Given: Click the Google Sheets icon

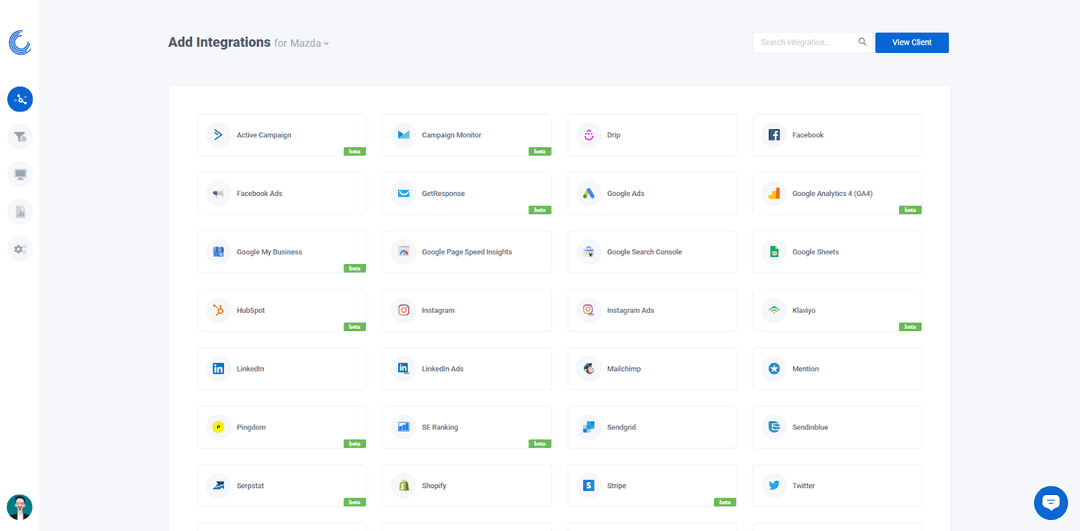Looking at the screenshot, I should point(774,252).
